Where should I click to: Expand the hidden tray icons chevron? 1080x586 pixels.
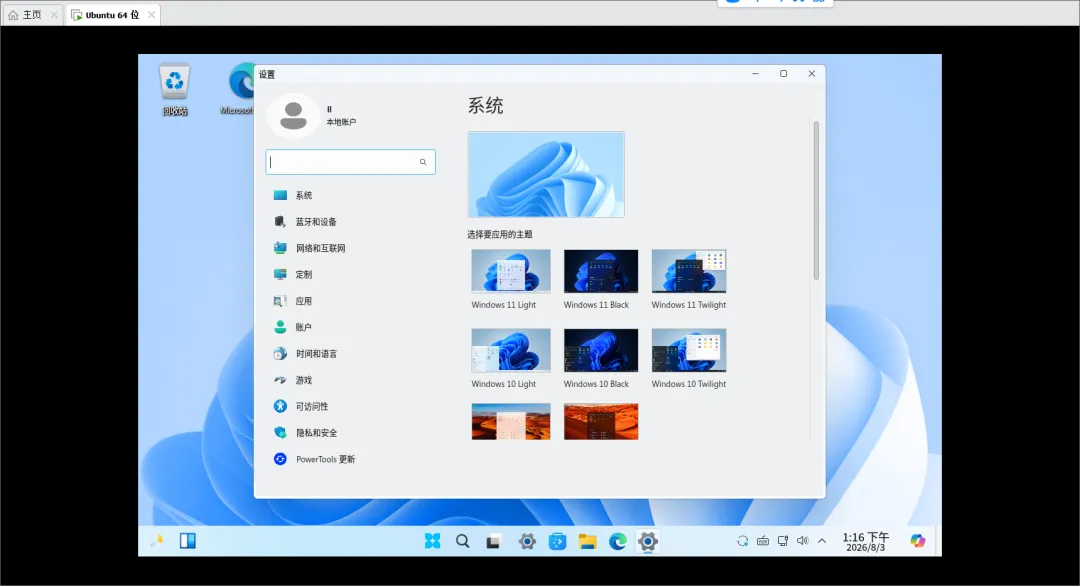822,541
